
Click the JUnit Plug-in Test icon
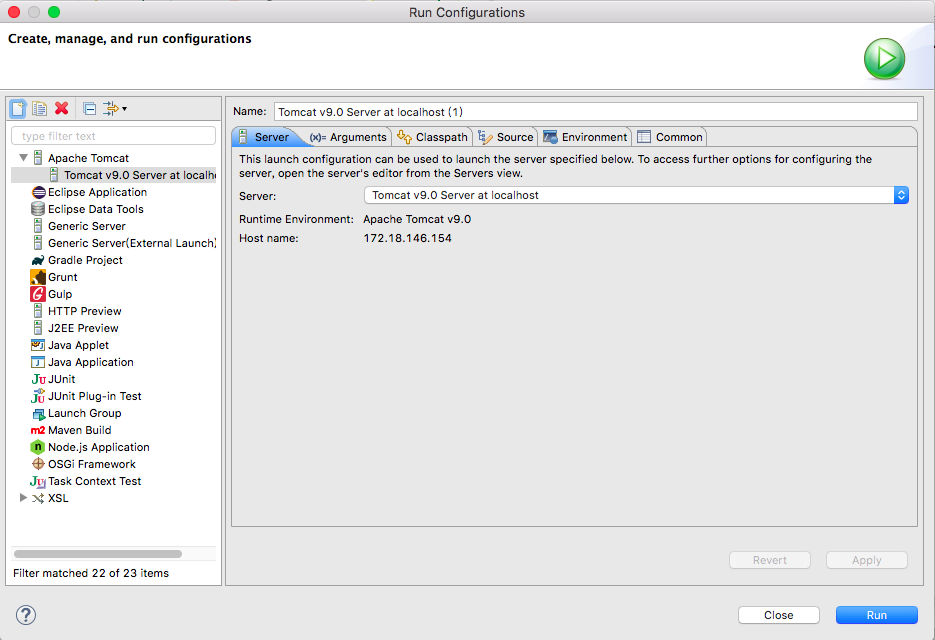[x=38, y=396]
